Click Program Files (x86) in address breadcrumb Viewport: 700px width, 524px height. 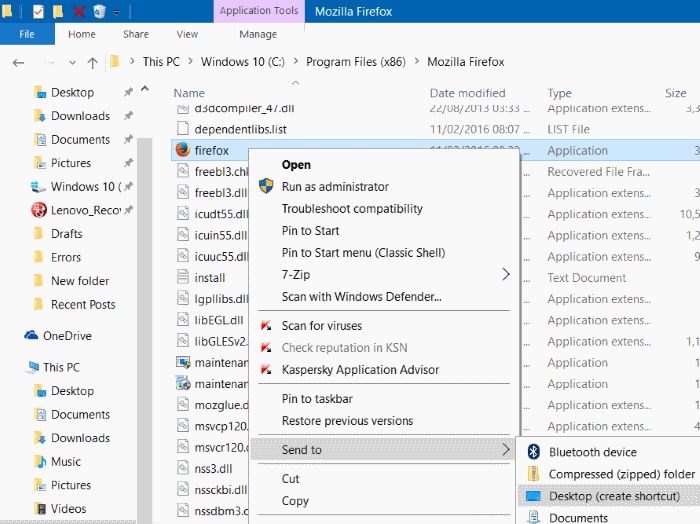(x=356, y=62)
